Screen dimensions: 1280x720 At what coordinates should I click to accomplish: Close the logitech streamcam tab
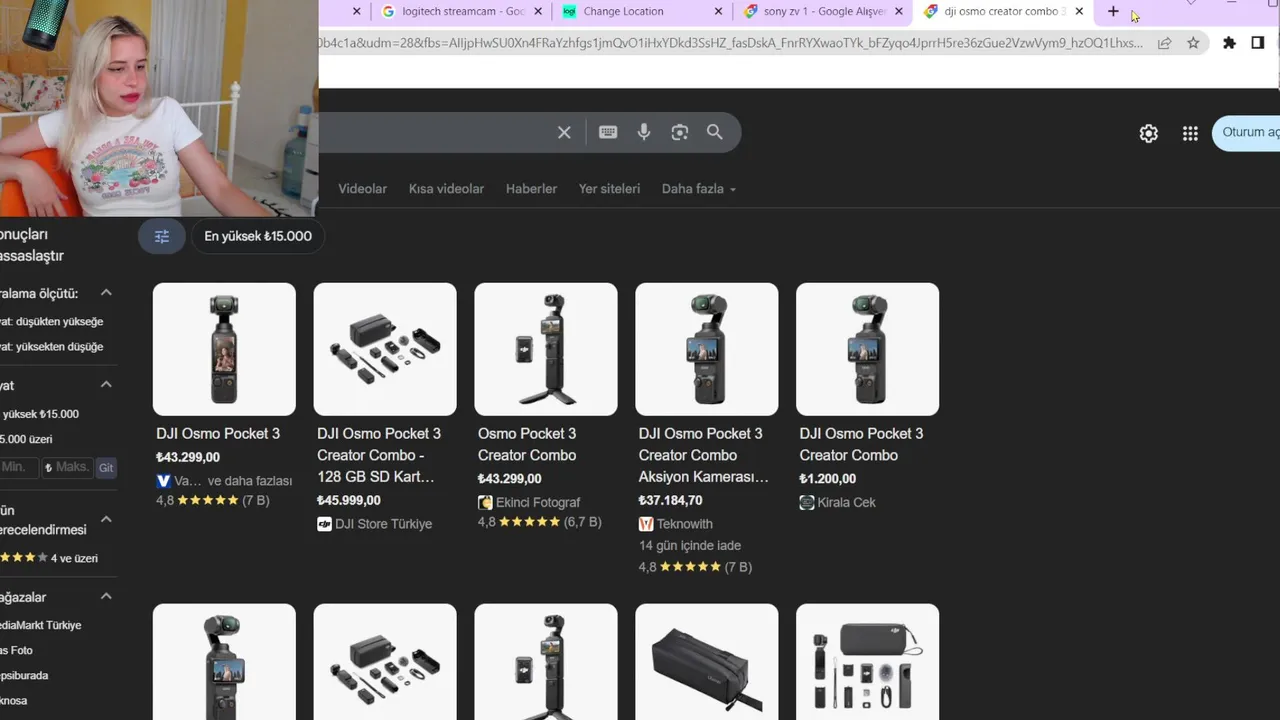click(539, 11)
